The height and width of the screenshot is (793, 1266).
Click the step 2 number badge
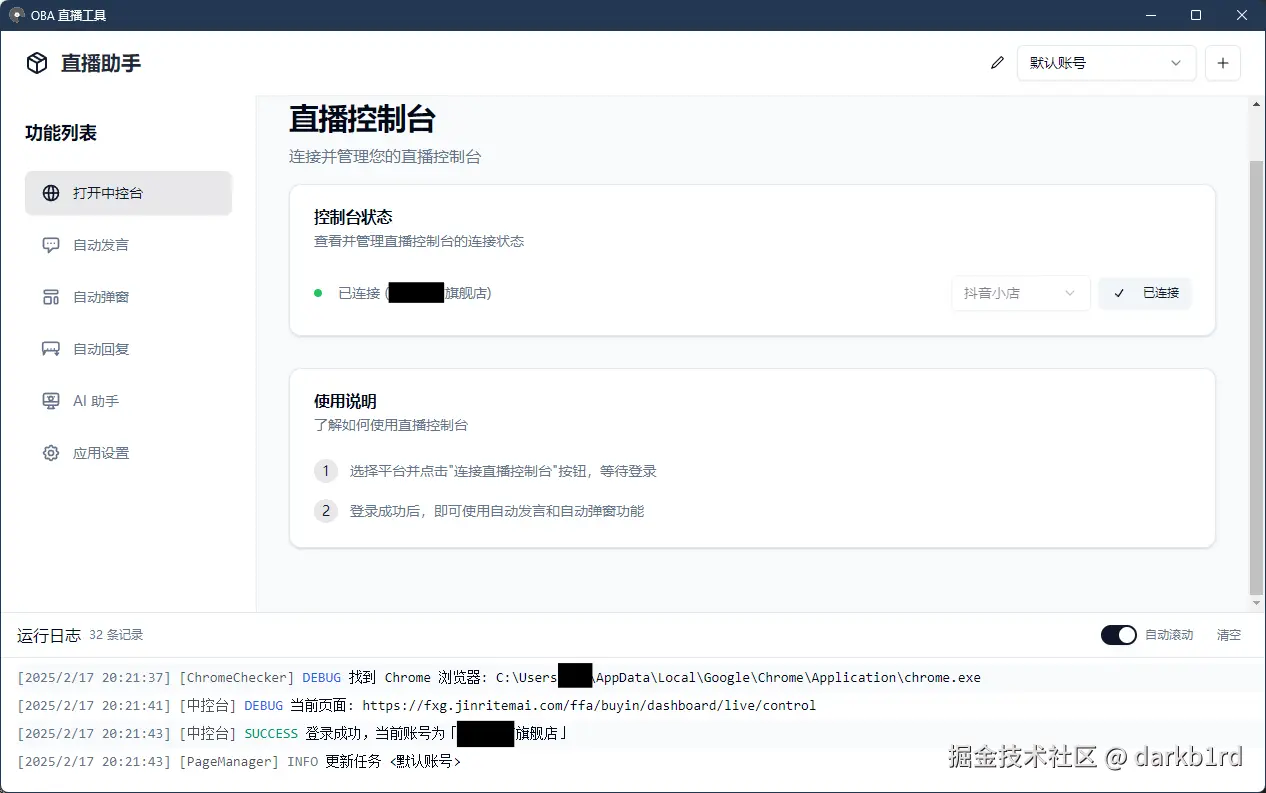pos(325,511)
